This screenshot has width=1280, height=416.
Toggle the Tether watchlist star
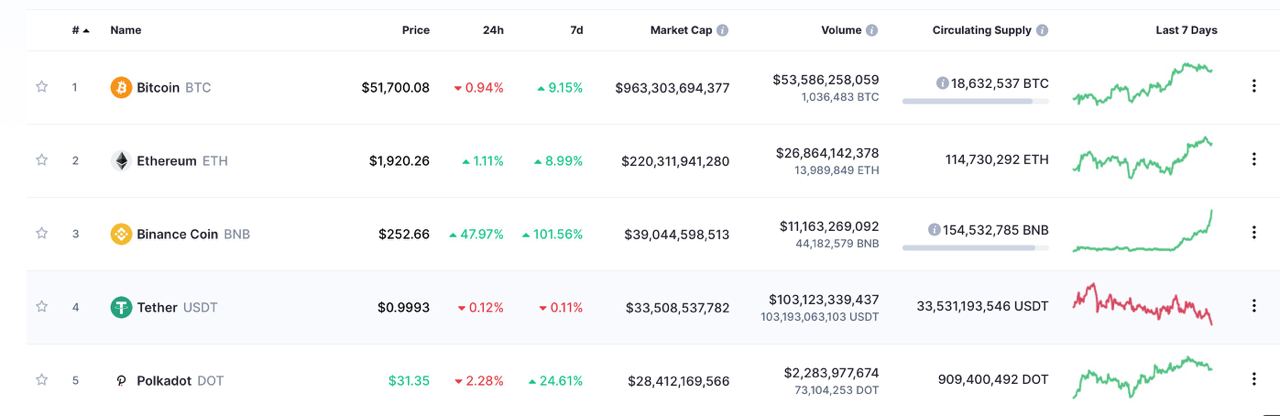42,307
